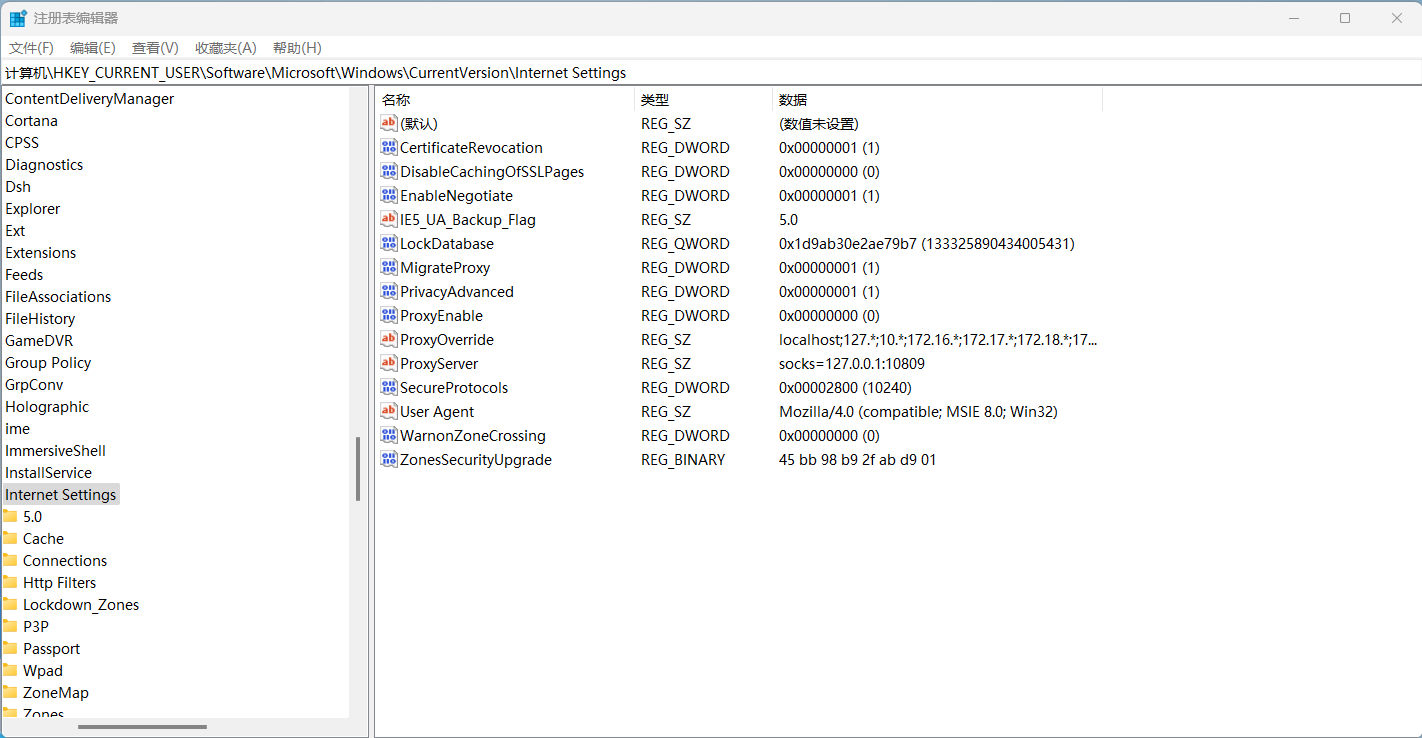Click the SecureProtocols value icon
This screenshot has height=738, width=1422.
pyautogui.click(x=389, y=387)
